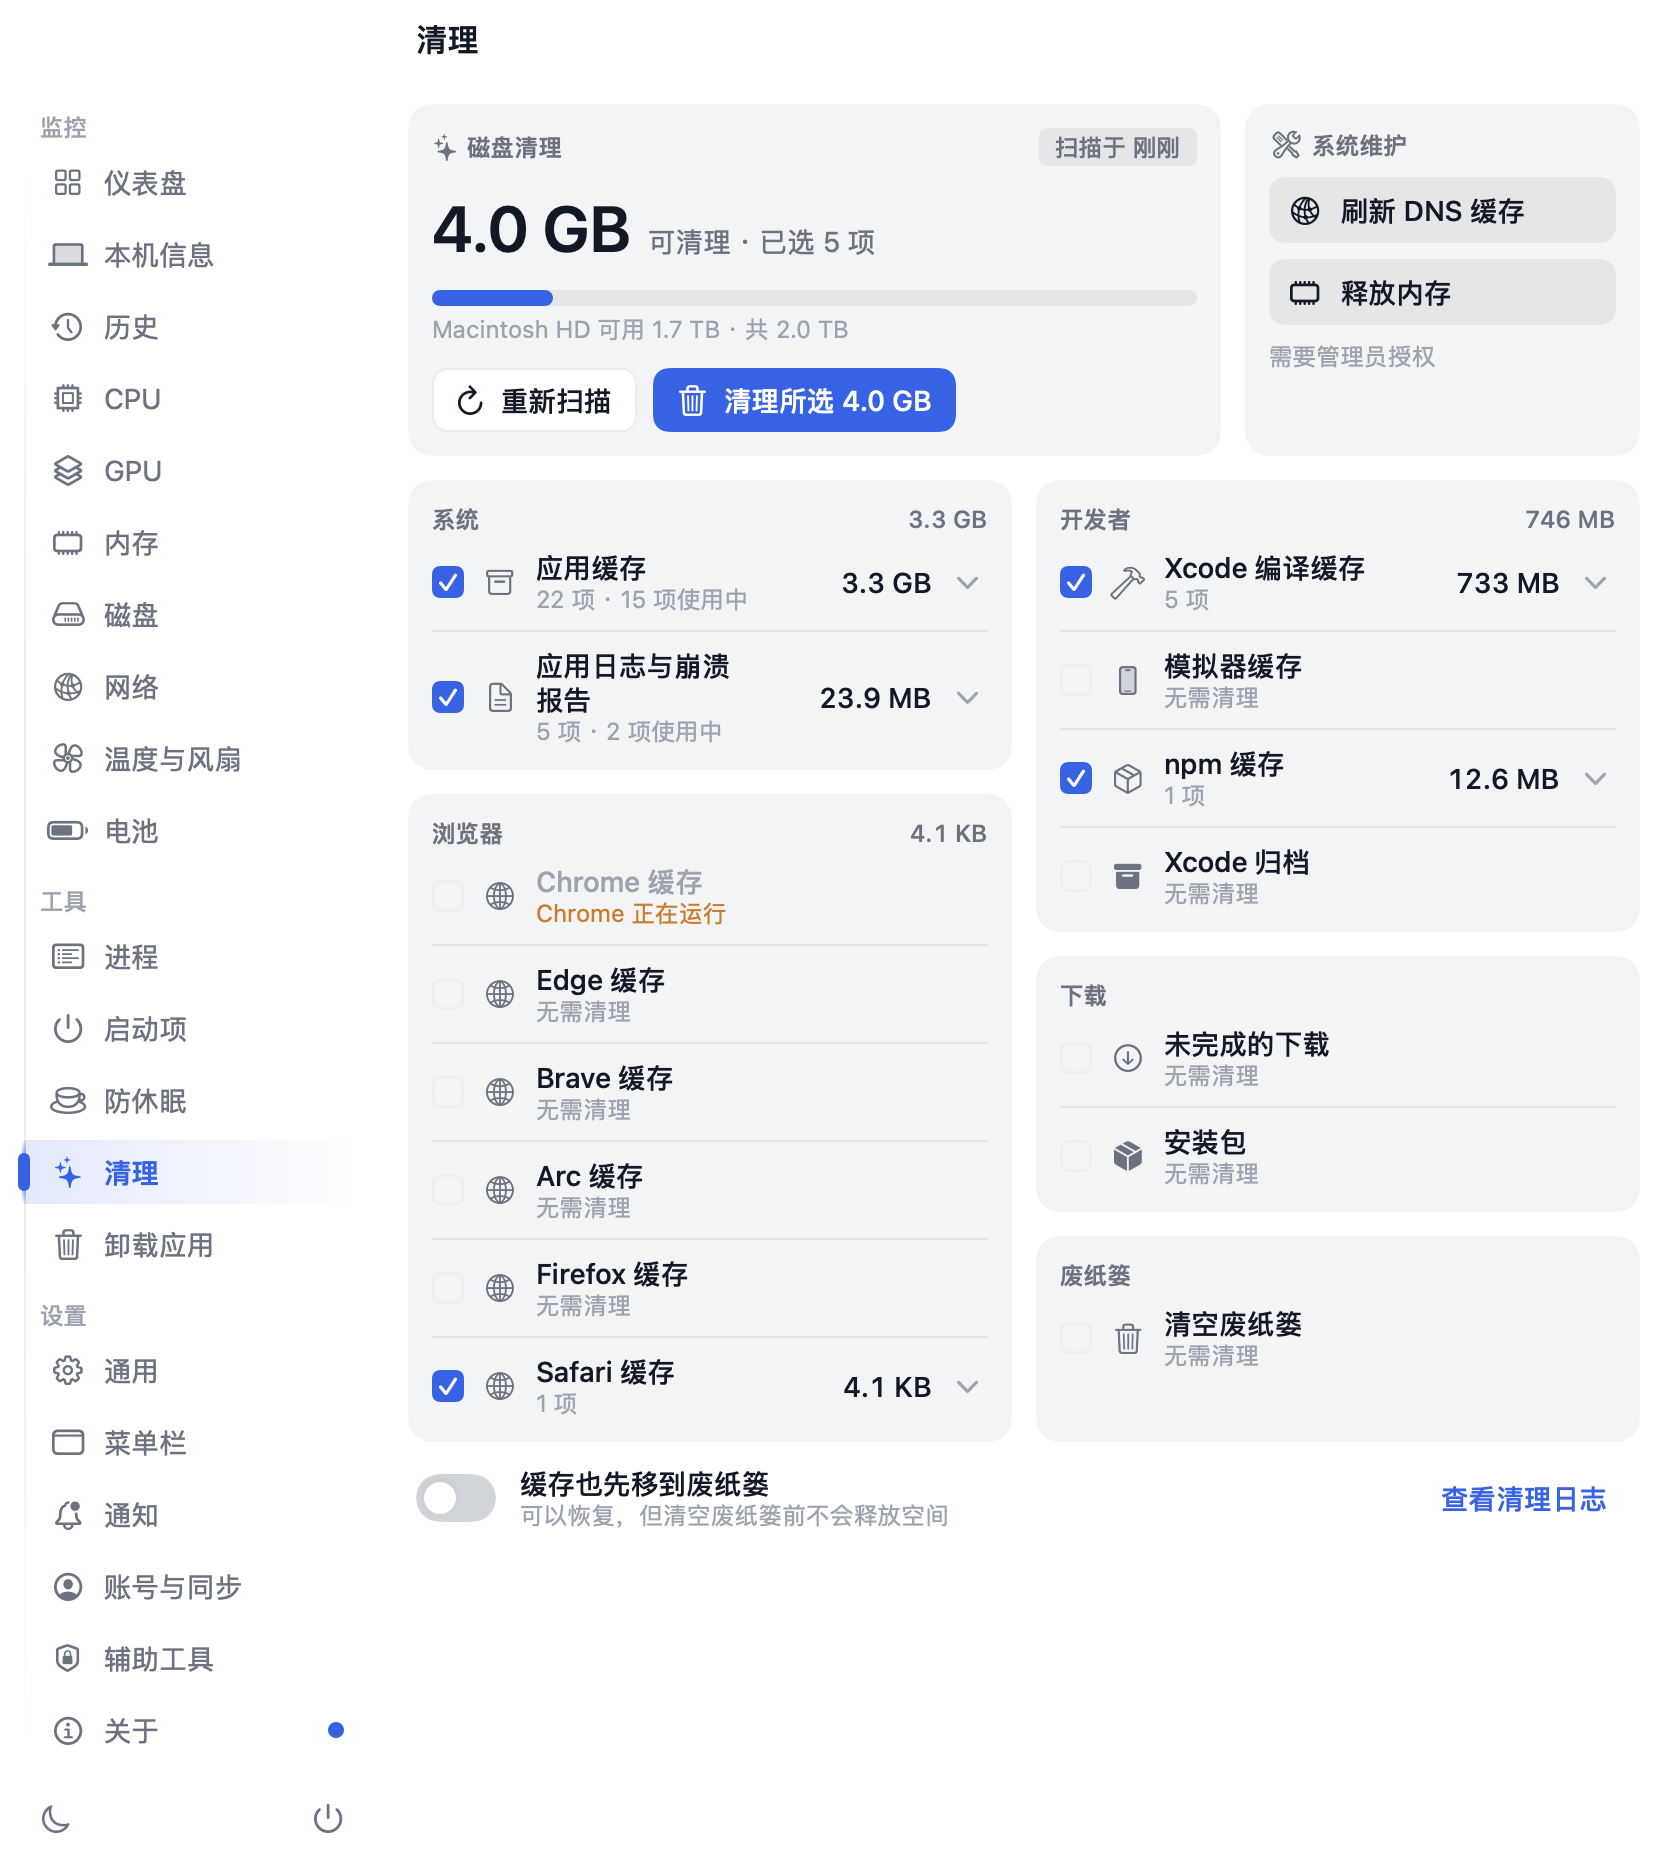This screenshot has height=1874, width=1664.
Task: Uncheck the npm 缓存 checkbox
Action: pyautogui.click(x=1076, y=779)
